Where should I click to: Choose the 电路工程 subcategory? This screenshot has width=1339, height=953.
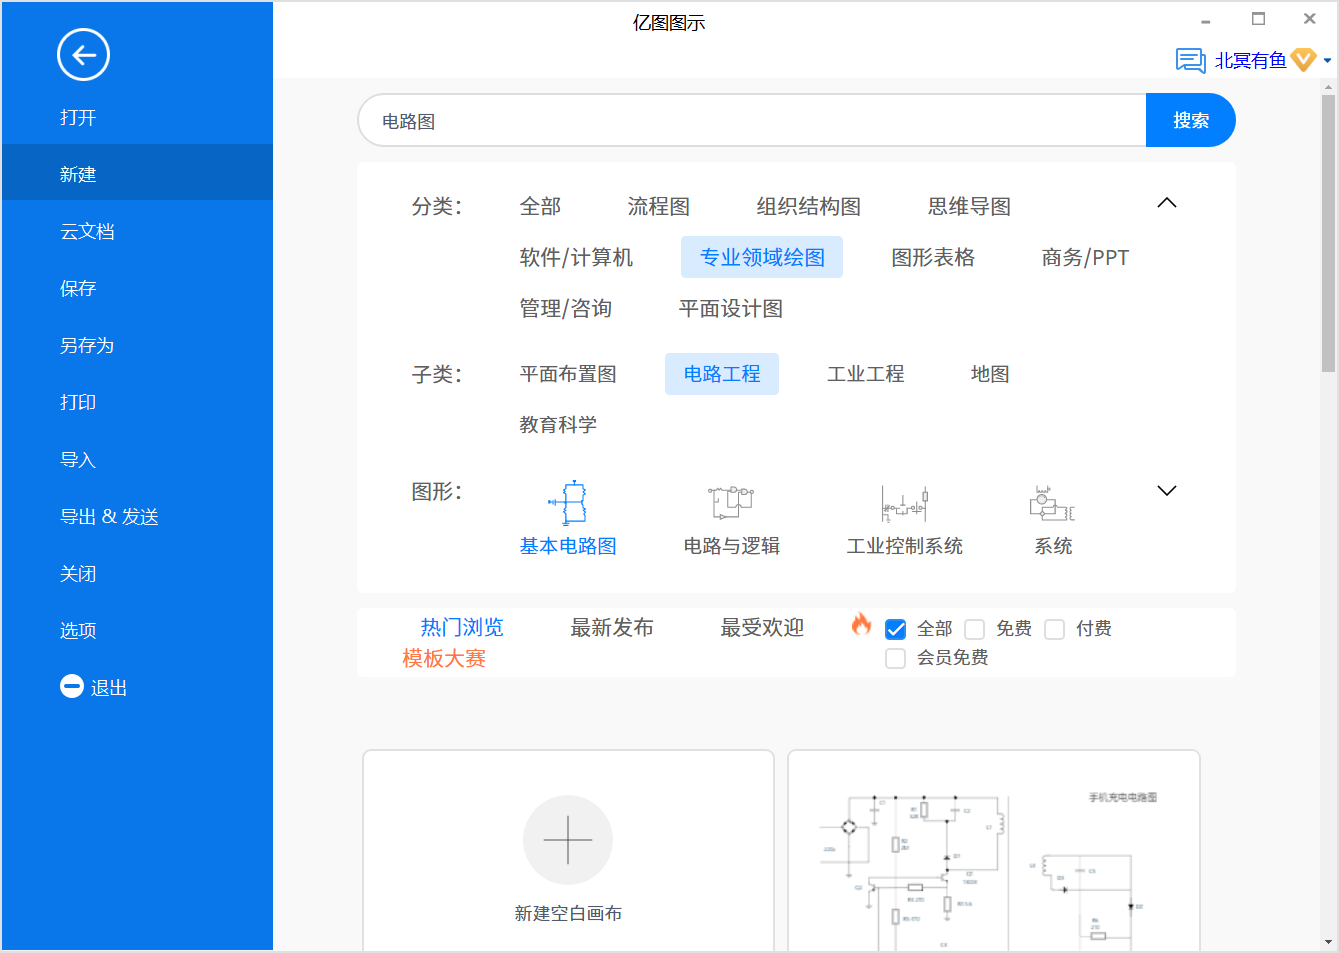(722, 374)
